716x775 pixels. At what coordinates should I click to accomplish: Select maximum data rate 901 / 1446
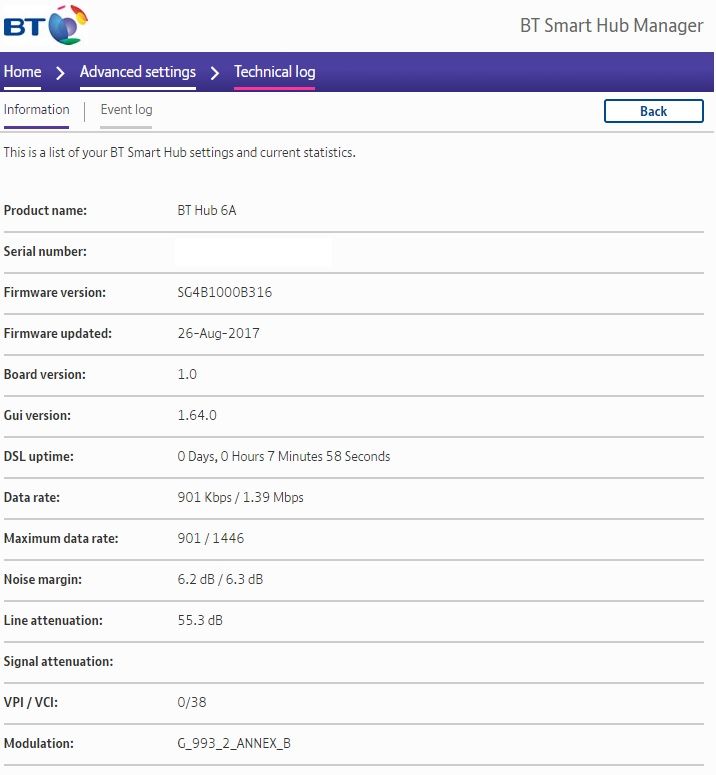click(211, 538)
